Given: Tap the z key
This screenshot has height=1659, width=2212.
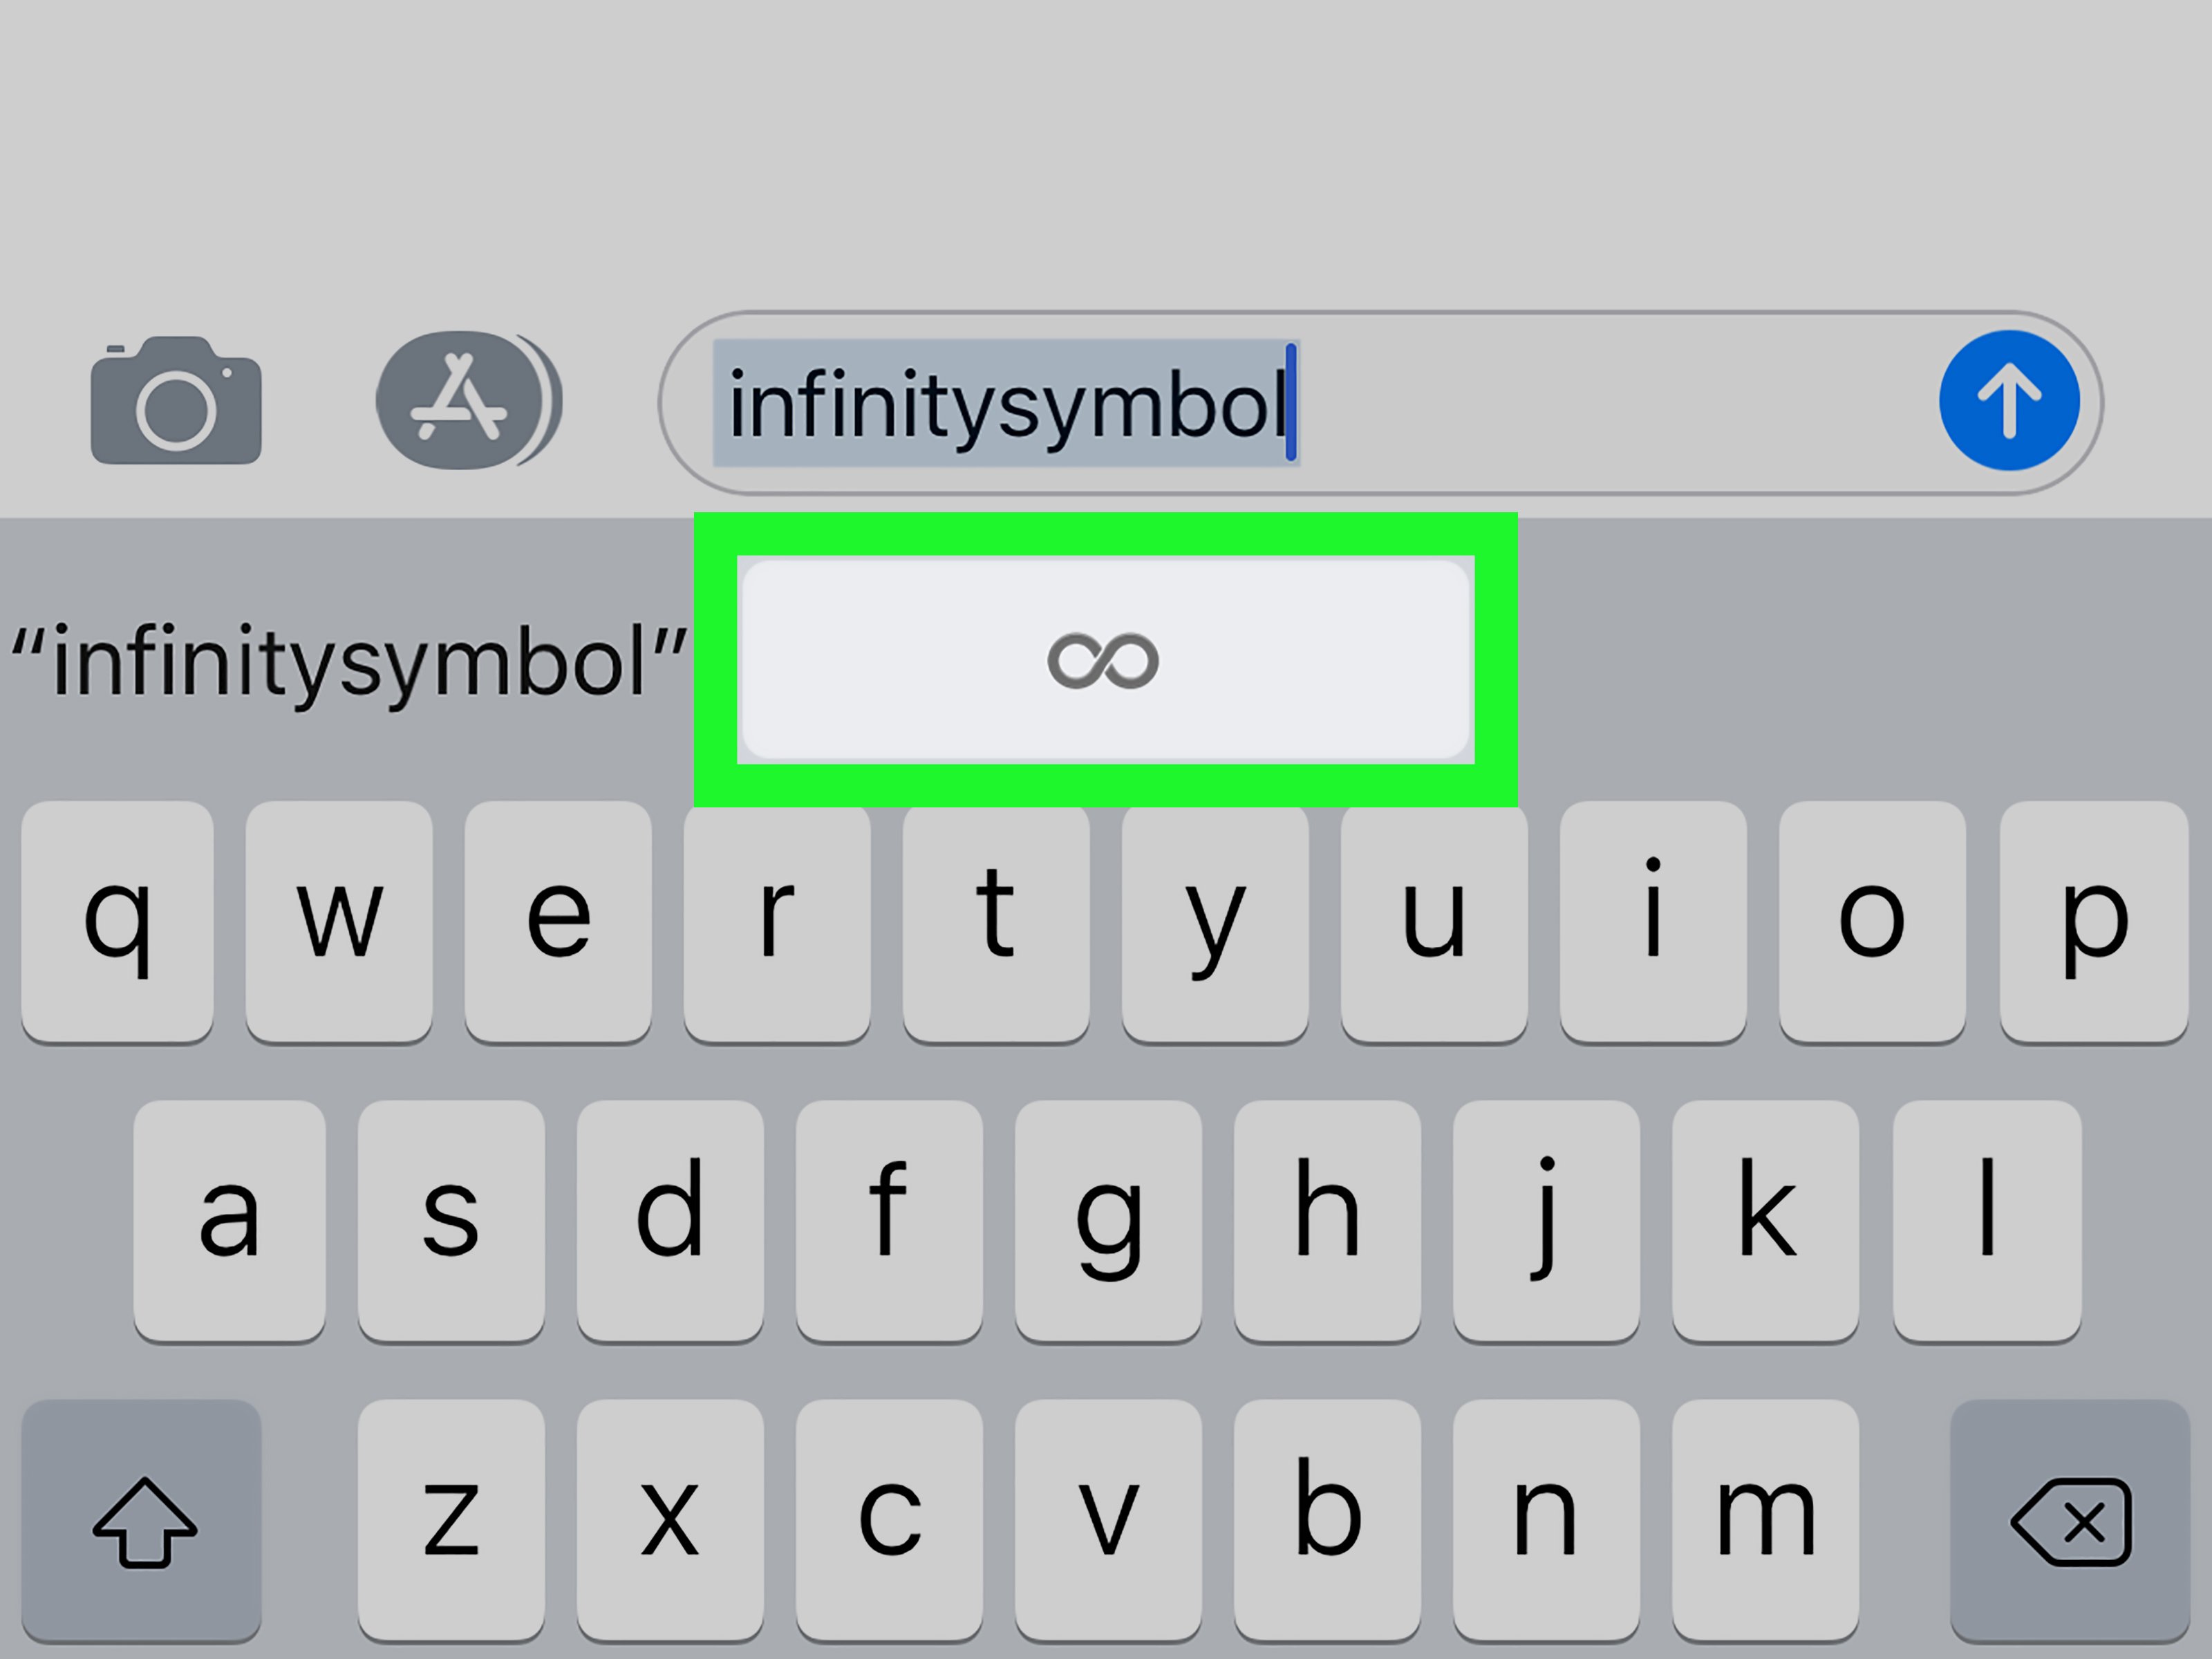Looking at the screenshot, I should [451, 1520].
